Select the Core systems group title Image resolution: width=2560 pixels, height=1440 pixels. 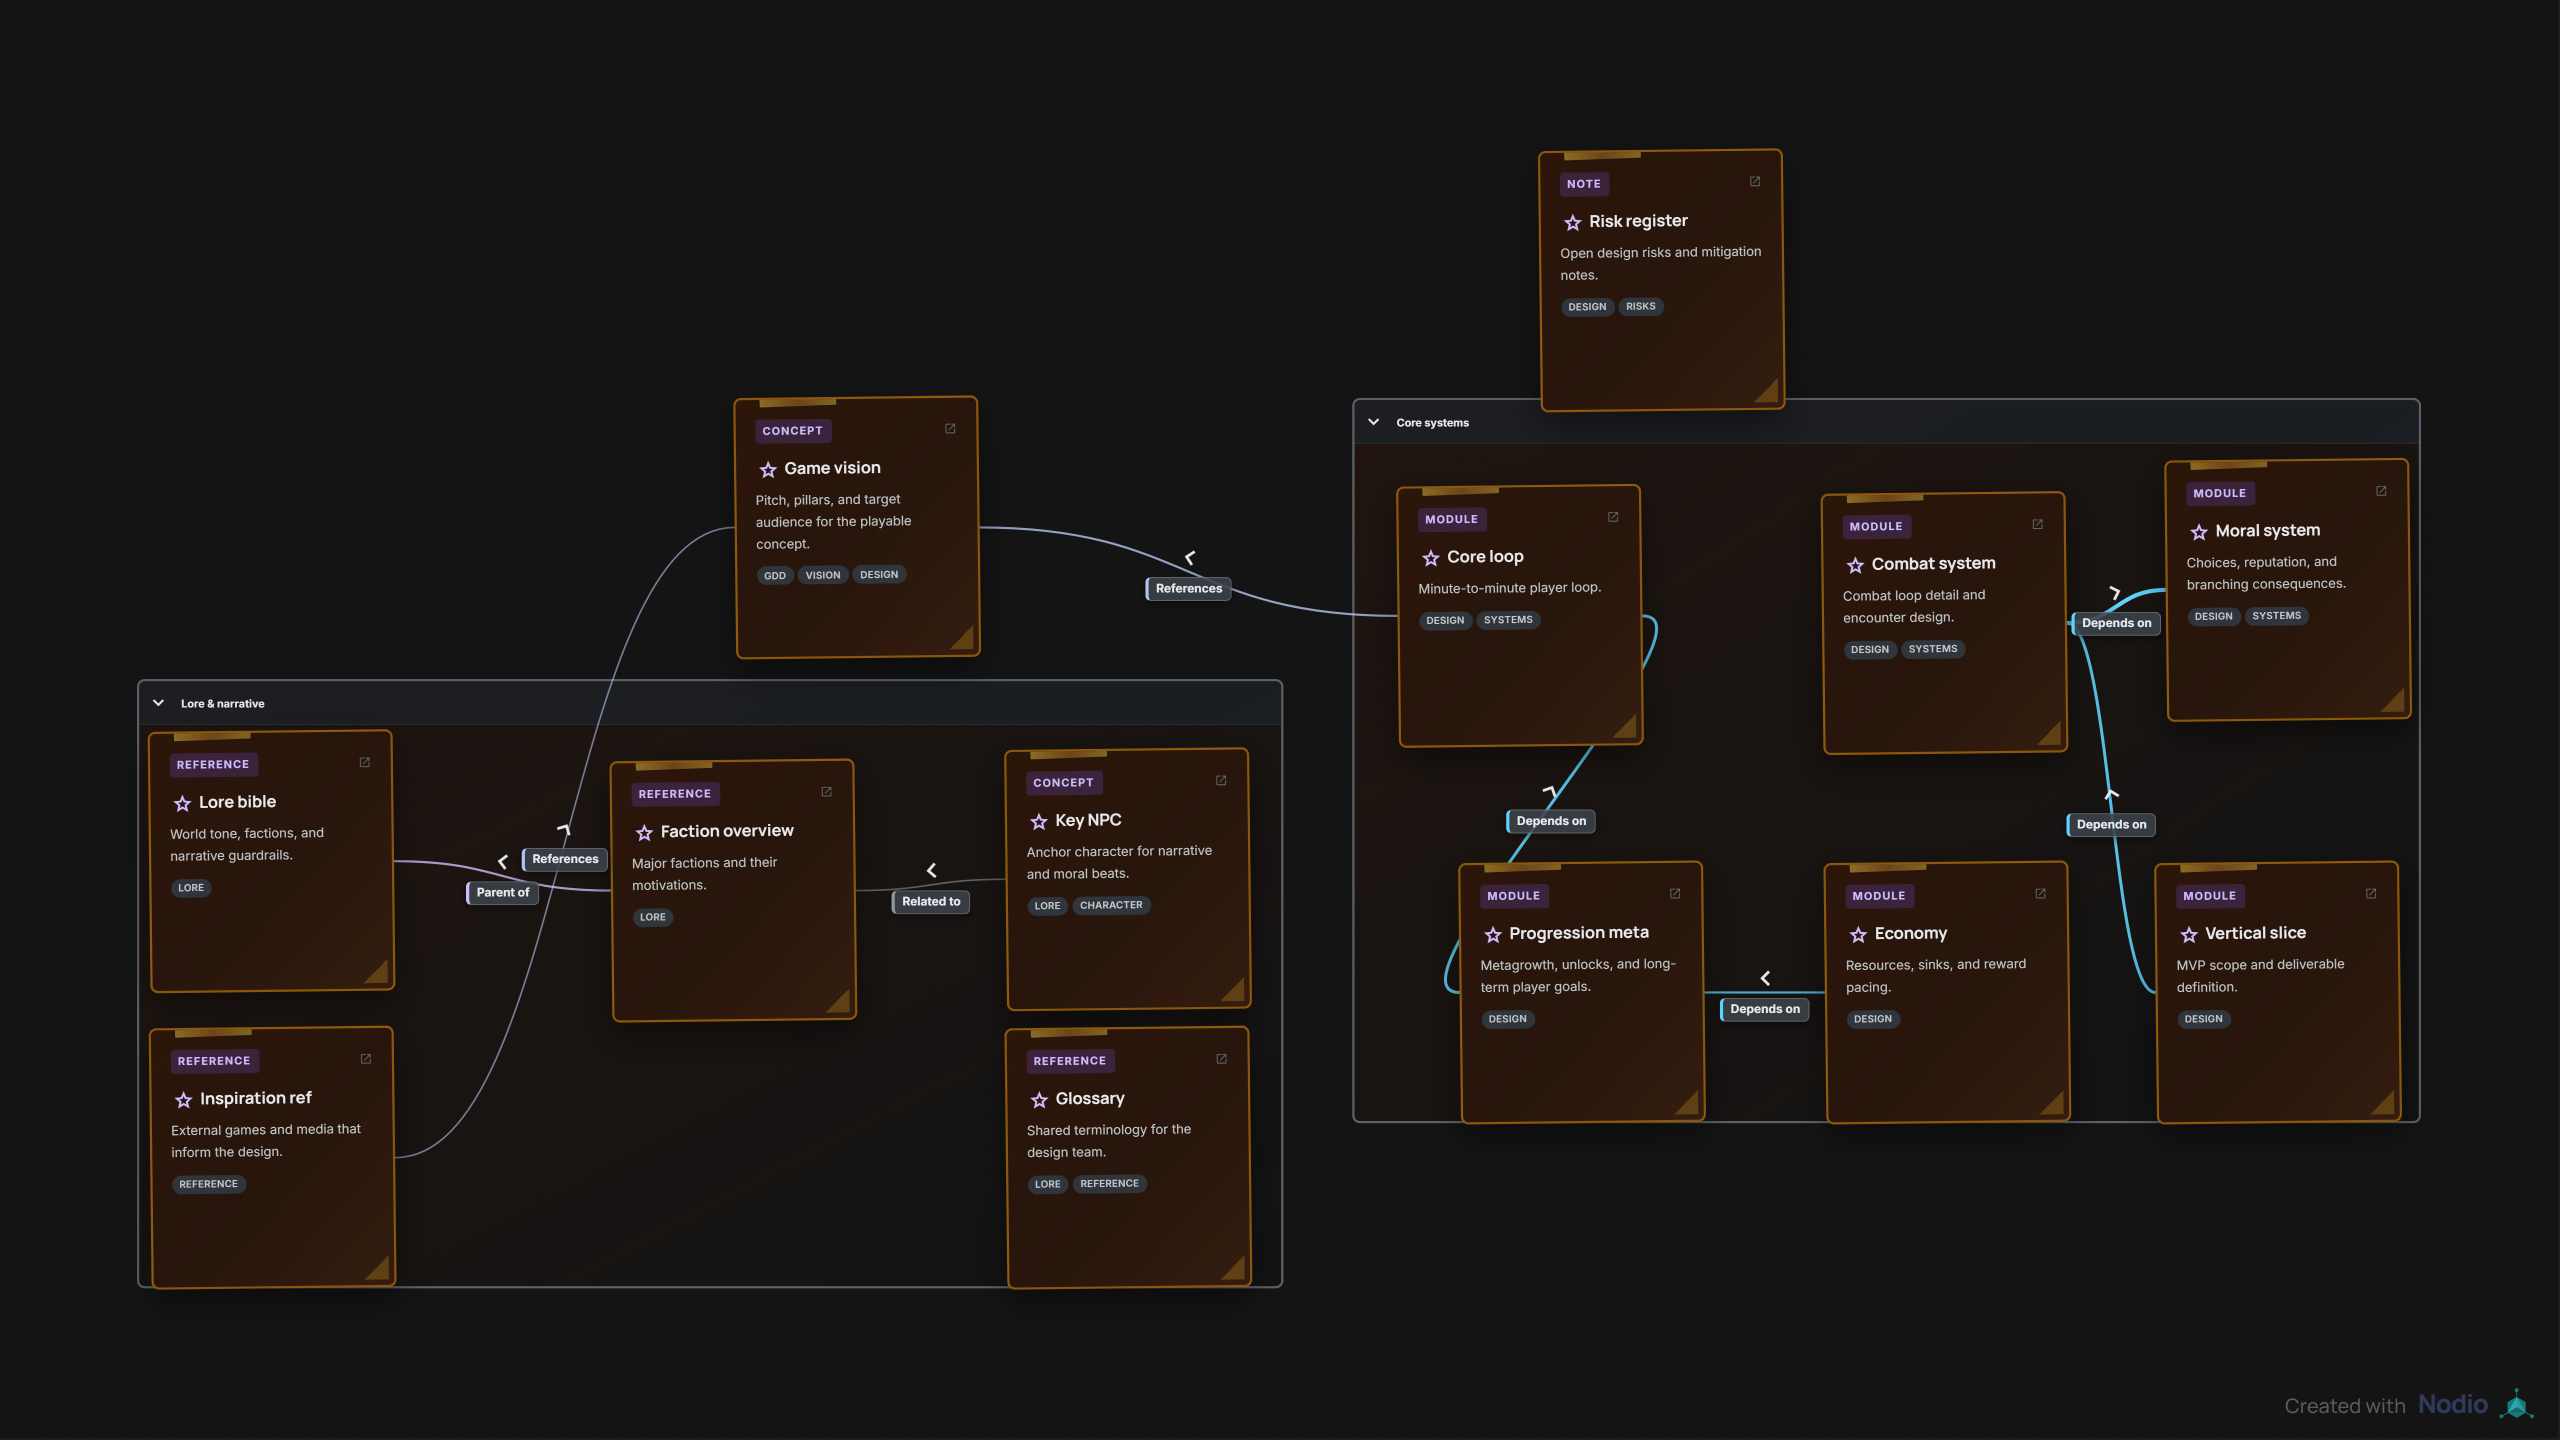click(x=1432, y=423)
